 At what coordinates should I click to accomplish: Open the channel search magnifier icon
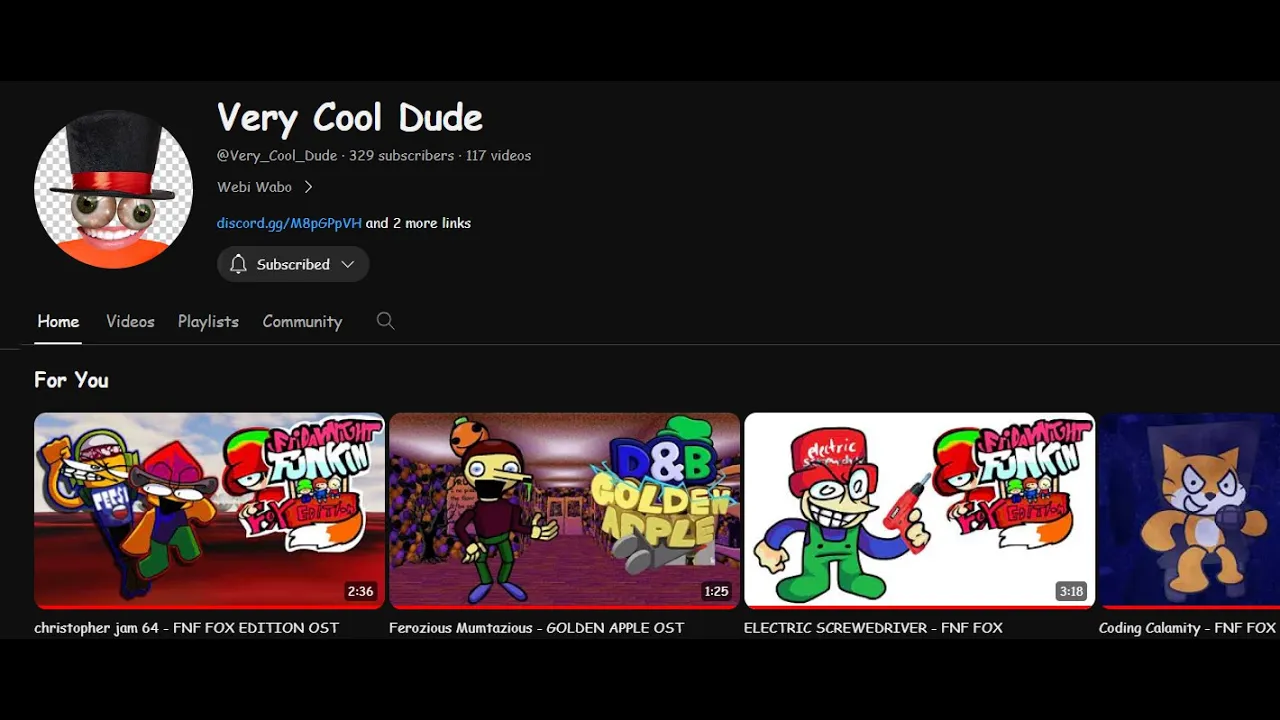(x=385, y=321)
